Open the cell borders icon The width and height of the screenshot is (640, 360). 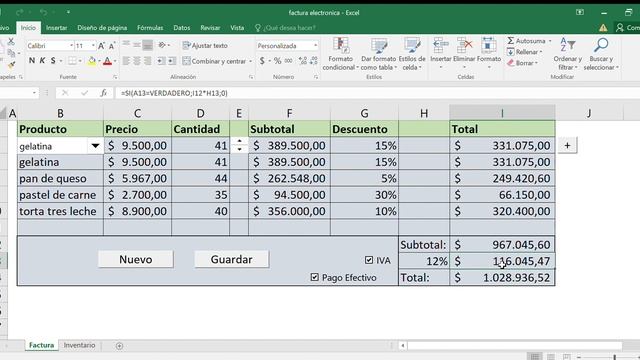tap(72, 61)
